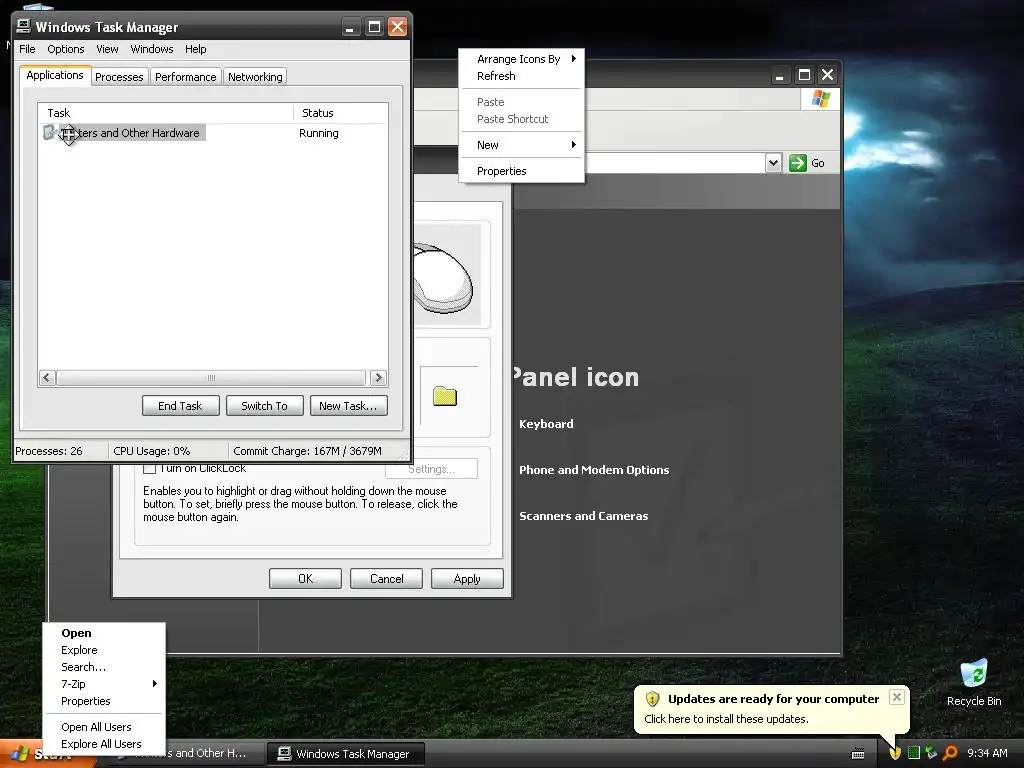
Task: Open the Help menu in Task Manager
Action: [195, 49]
